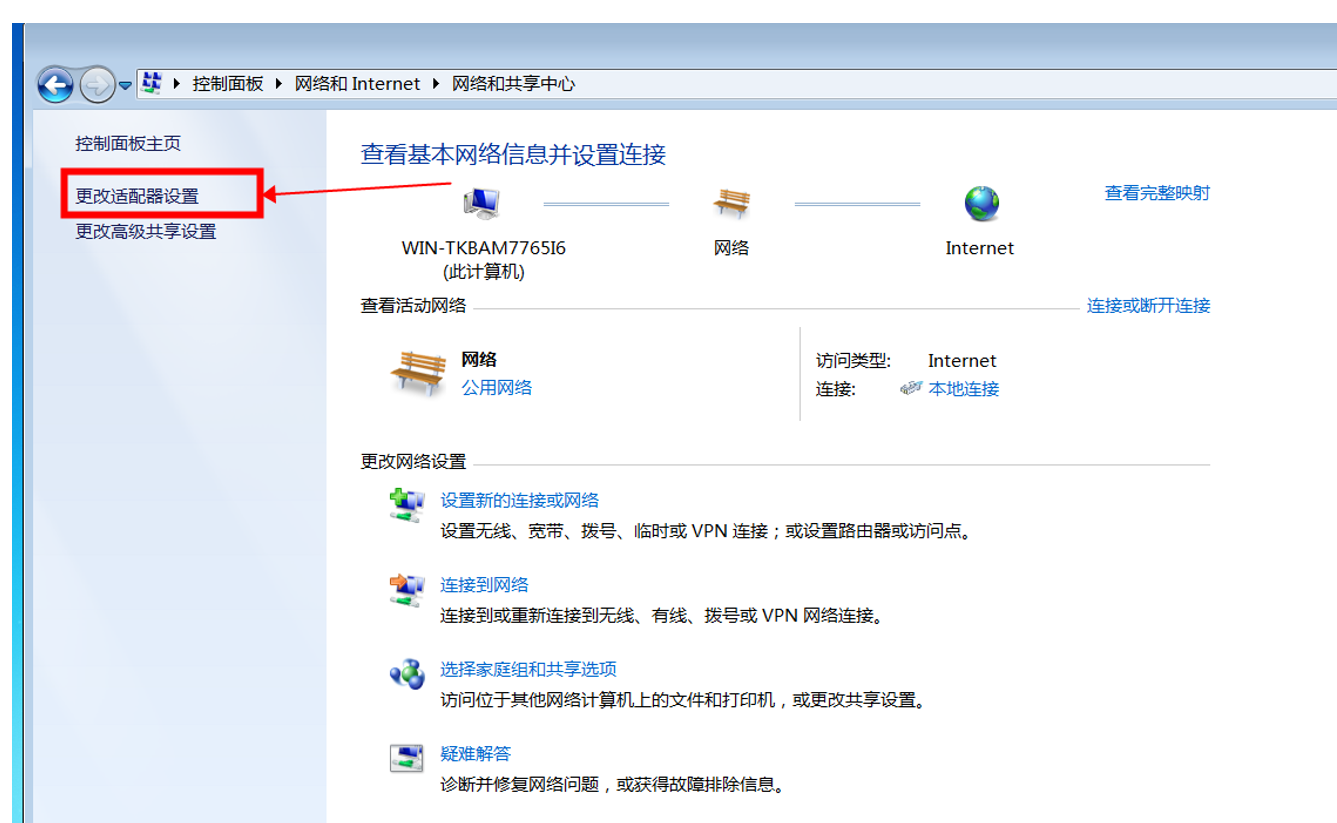Image resolution: width=1337 pixels, height=823 pixels.
Task: Click the Internet label under globe
Action: (980, 248)
